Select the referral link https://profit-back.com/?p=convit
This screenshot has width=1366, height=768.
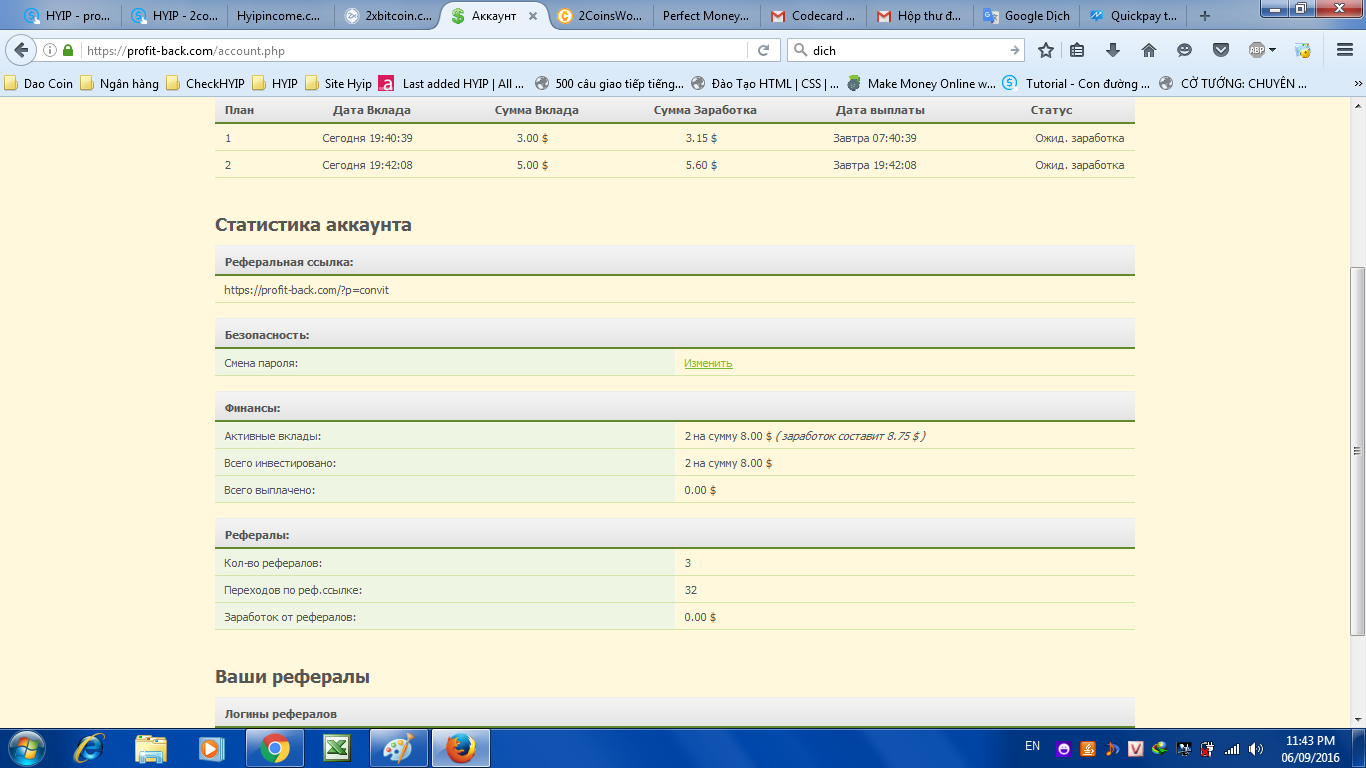click(306, 290)
